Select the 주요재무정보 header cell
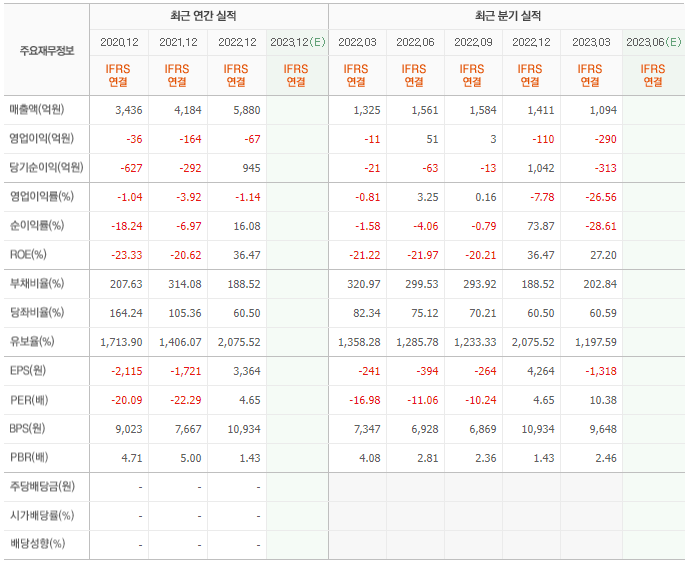This screenshot has height=563, width=689. 47,51
